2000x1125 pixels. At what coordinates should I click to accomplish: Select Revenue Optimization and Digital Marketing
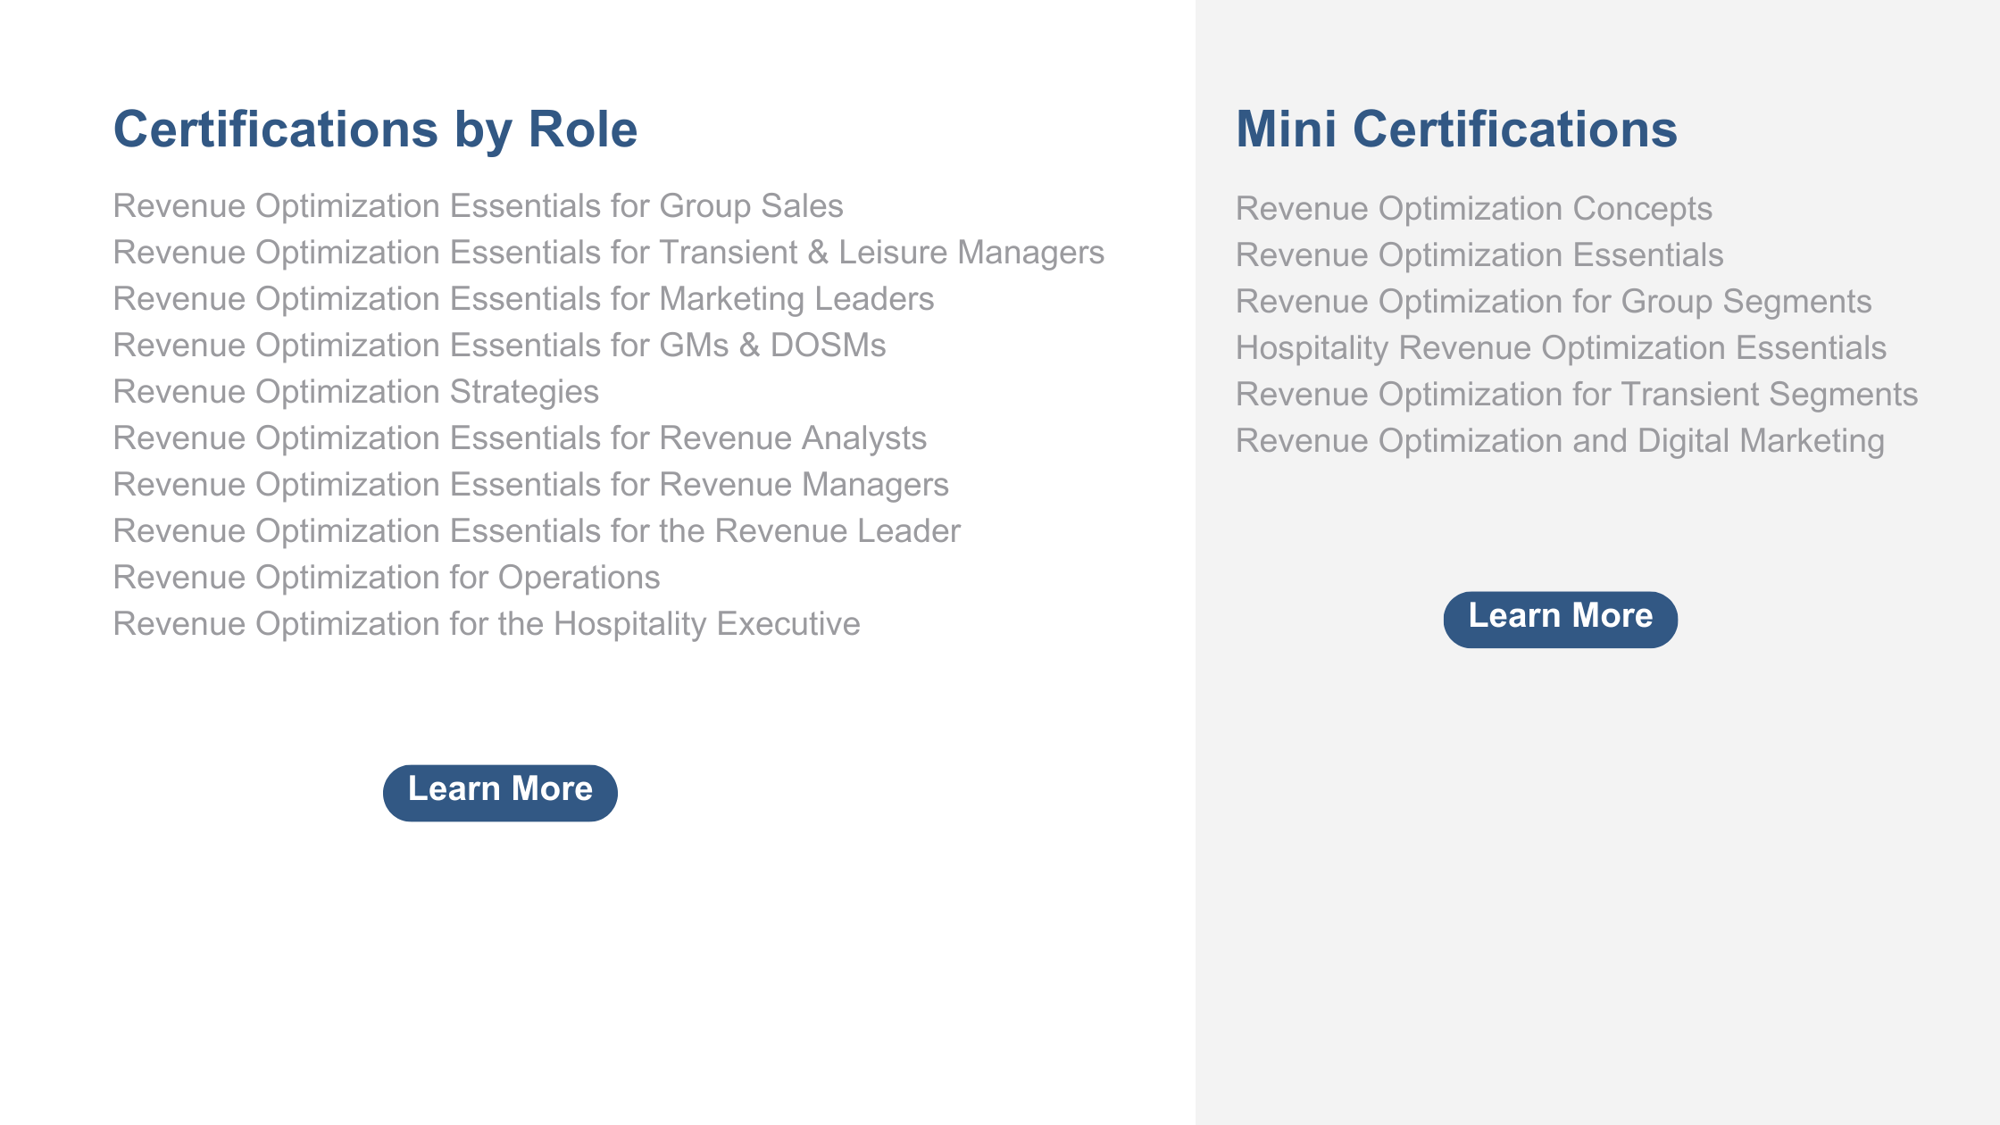pos(1560,441)
